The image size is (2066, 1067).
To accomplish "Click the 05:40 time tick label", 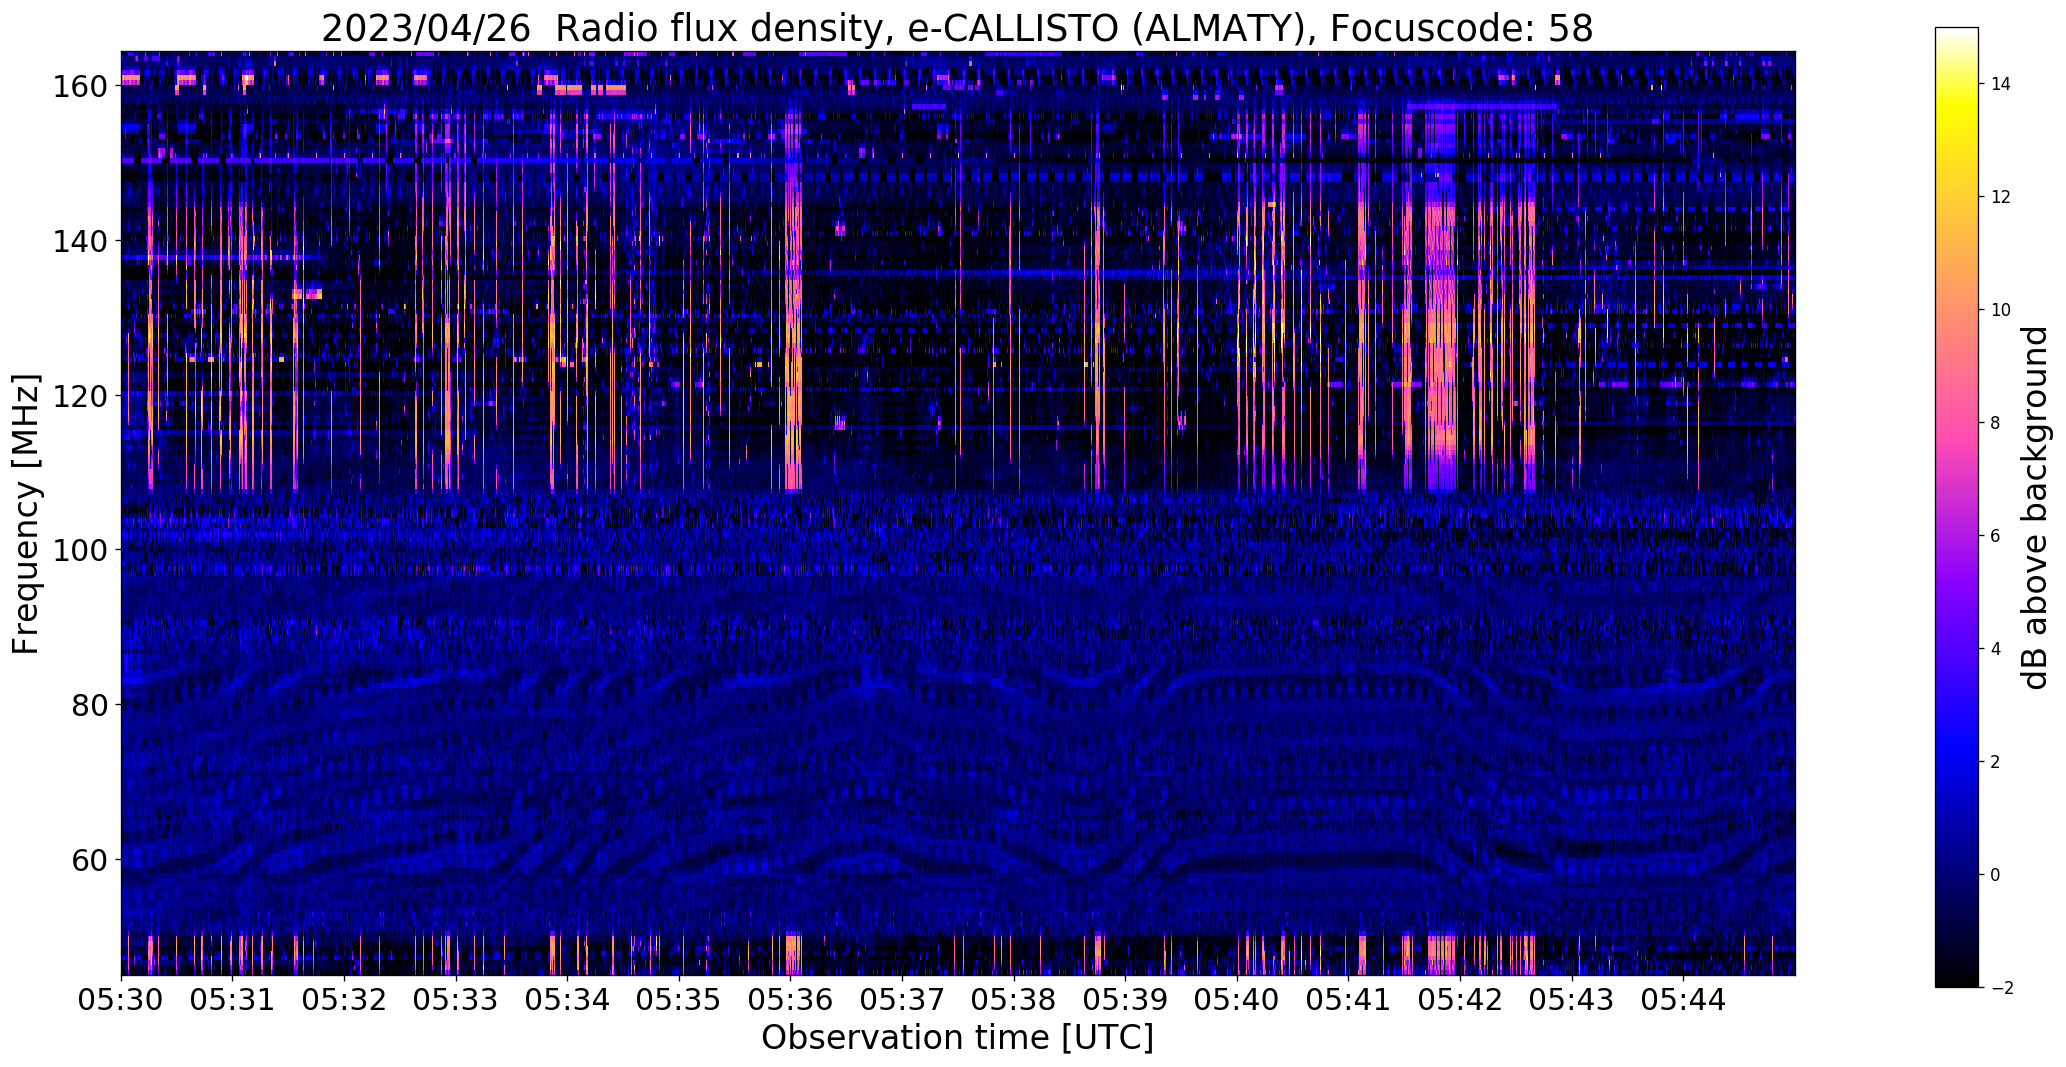I will [x=1238, y=1000].
